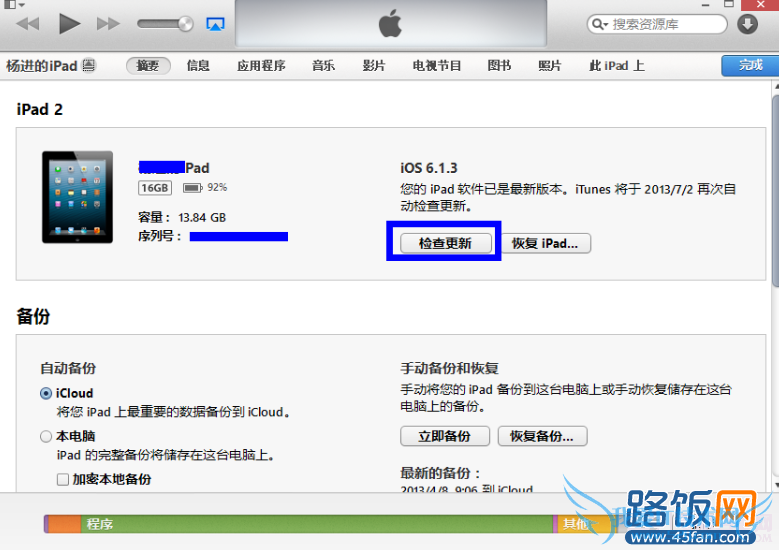Open the AirPlay icon
This screenshot has height=550, width=779.
tap(215, 24)
